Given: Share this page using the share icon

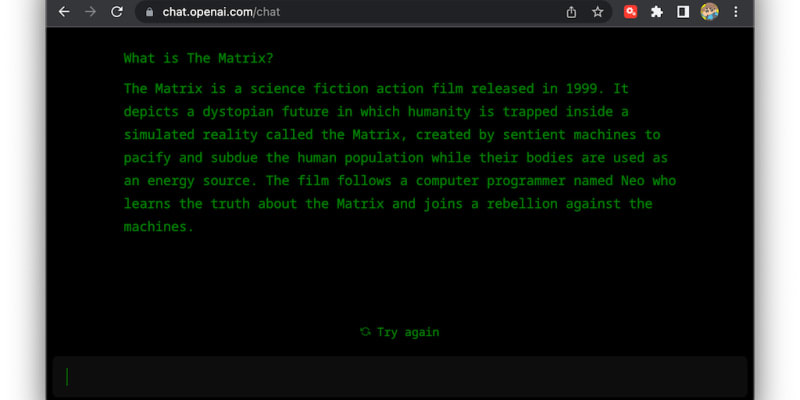Looking at the screenshot, I should pyautogui.click(x=571, y=12).
